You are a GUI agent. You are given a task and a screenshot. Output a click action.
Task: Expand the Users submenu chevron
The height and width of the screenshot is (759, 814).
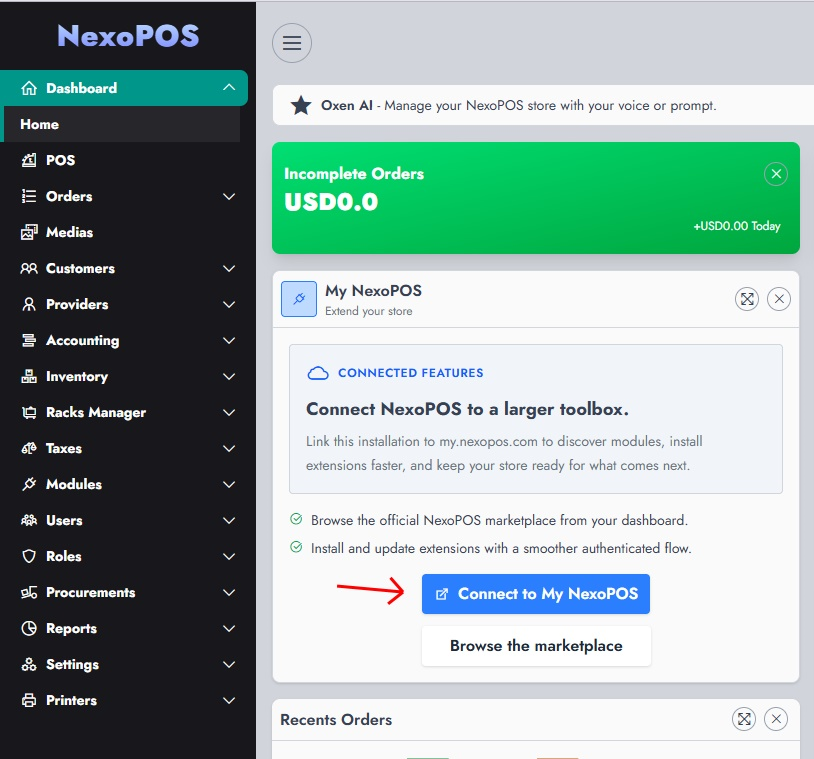coord(229,520)
